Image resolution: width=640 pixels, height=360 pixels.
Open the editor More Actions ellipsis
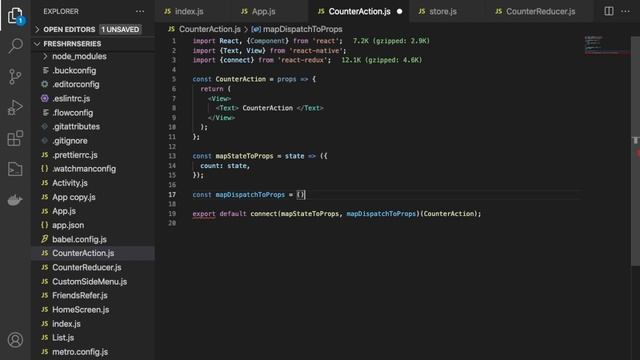[625, 11]
